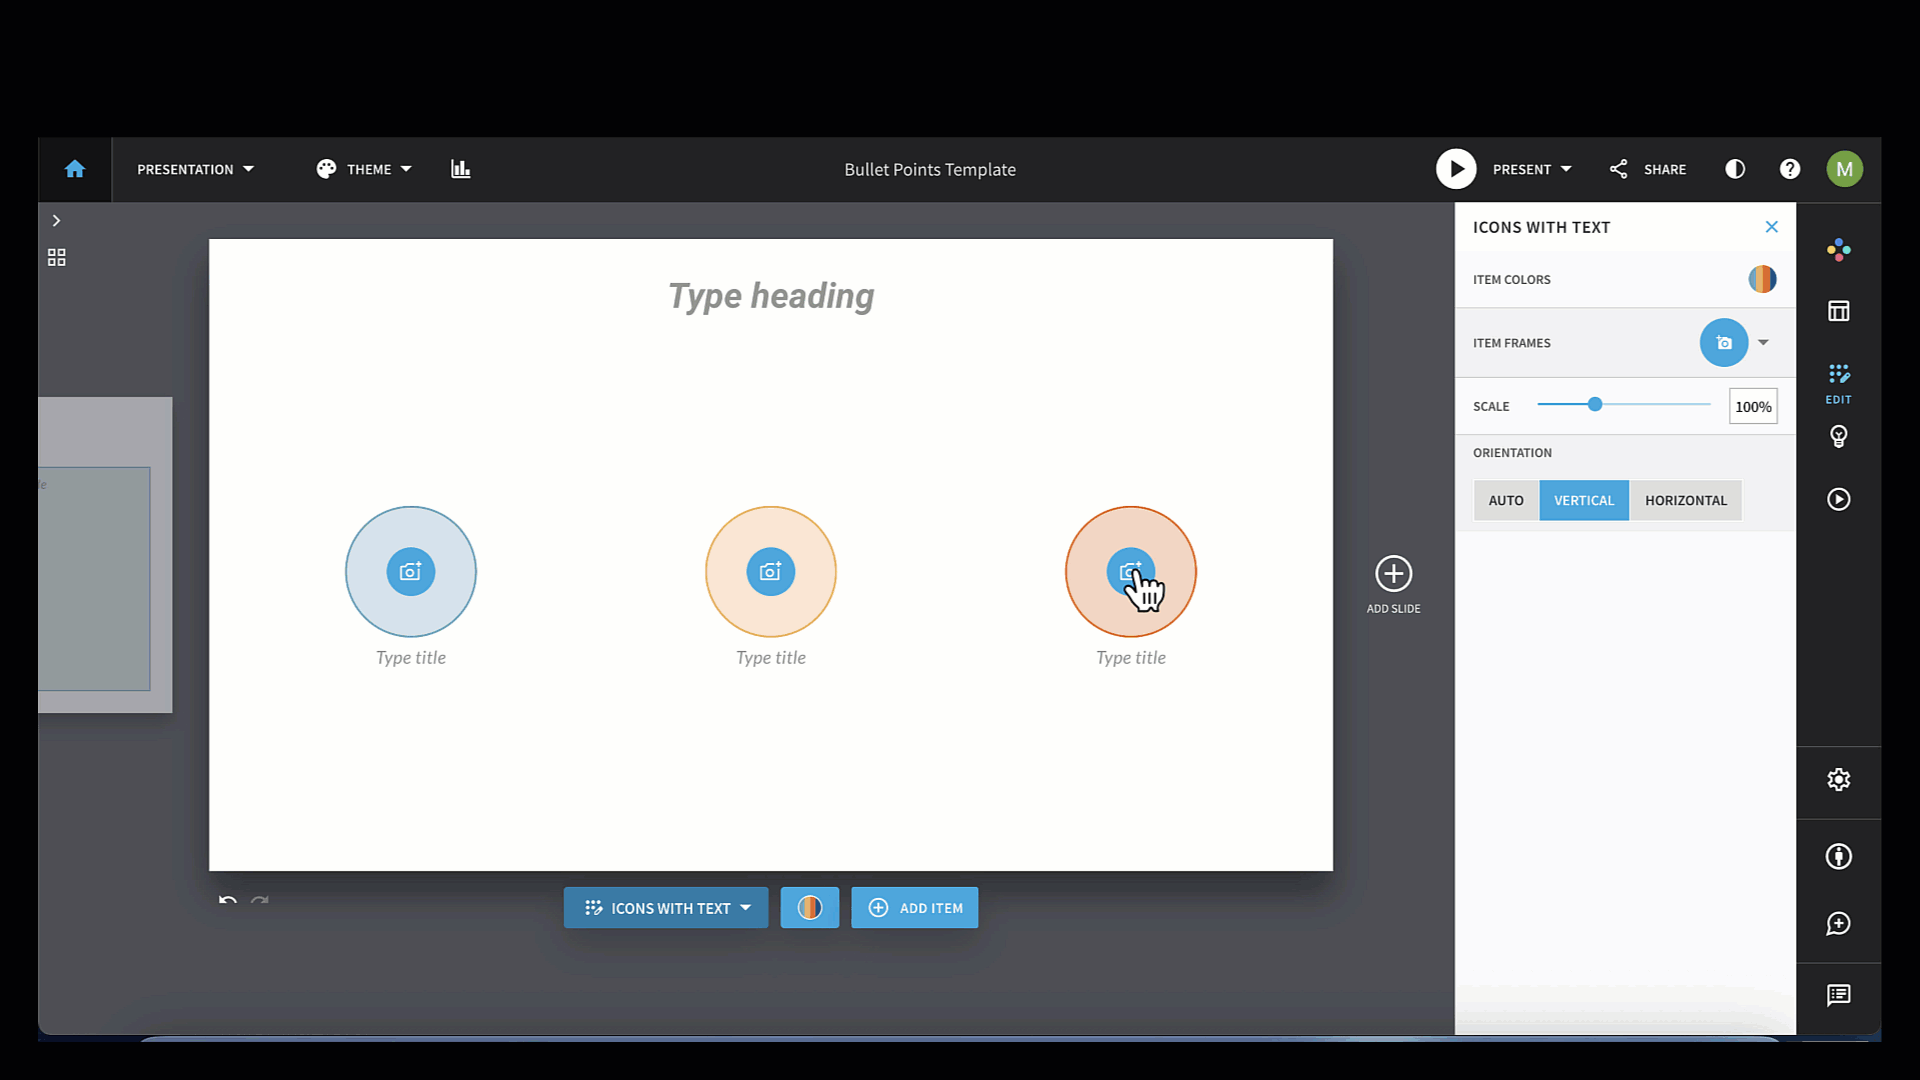The width and height of the screenshot is (1920, 1080).
Task: Set orientation to Vertical
Action: point(1584,500)
